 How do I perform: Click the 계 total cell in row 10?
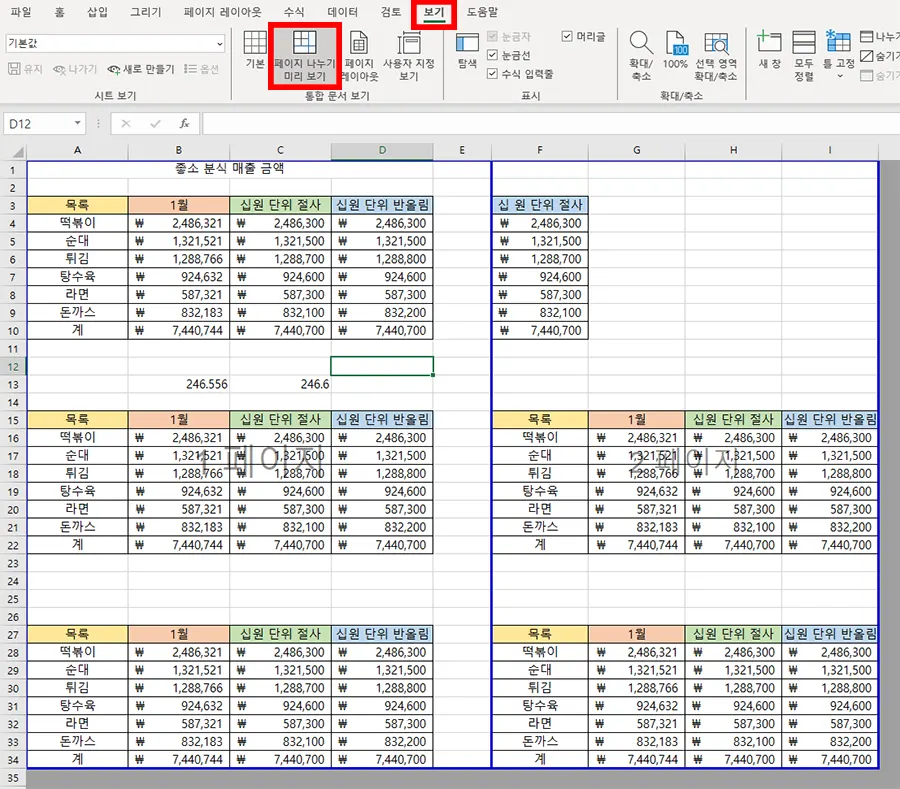coord(77,330)
